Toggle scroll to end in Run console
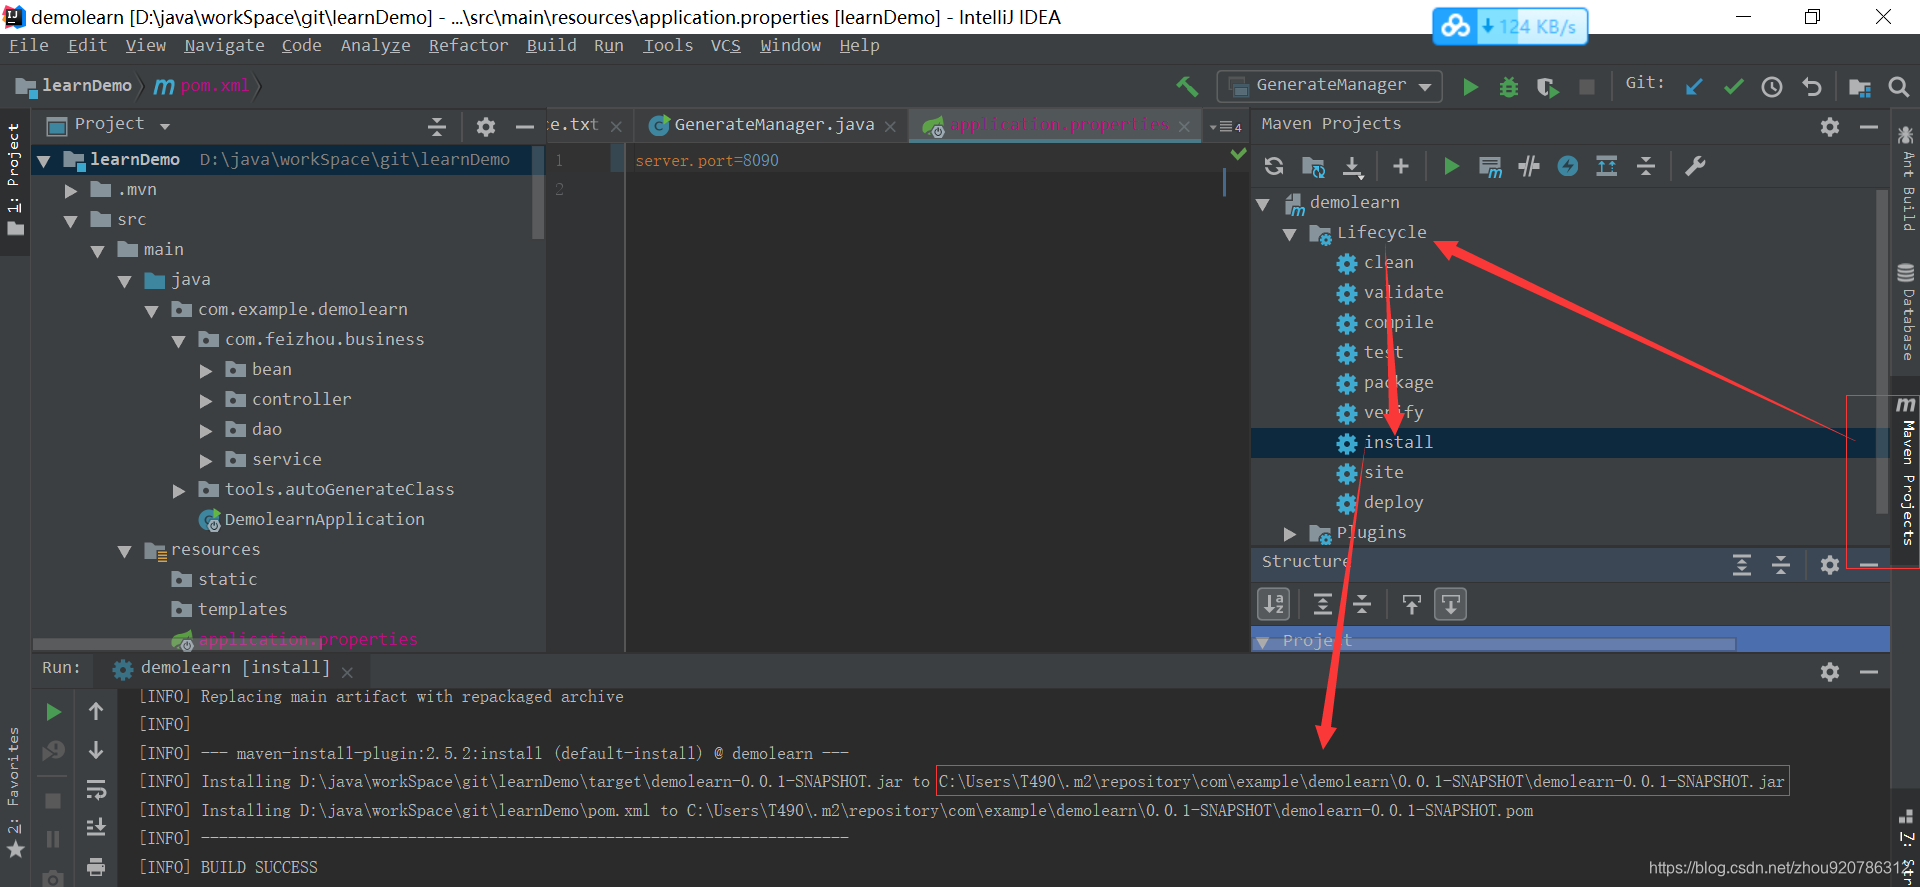 tap(96, 827)
